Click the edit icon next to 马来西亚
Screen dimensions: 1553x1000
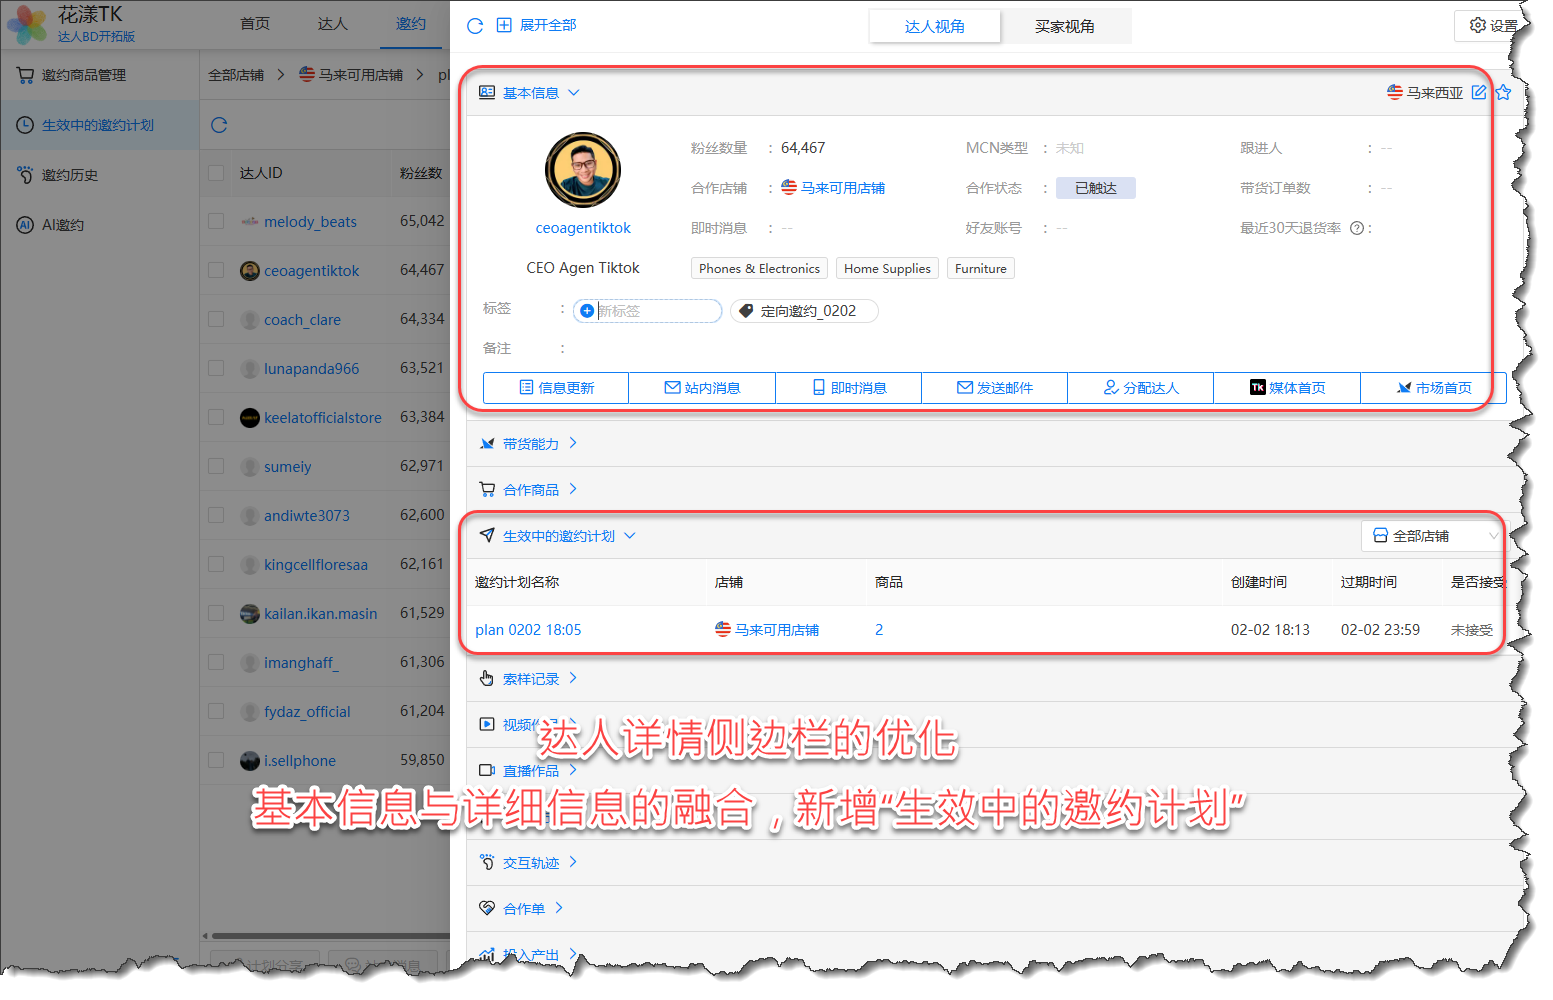click(x=1479, y=92)
